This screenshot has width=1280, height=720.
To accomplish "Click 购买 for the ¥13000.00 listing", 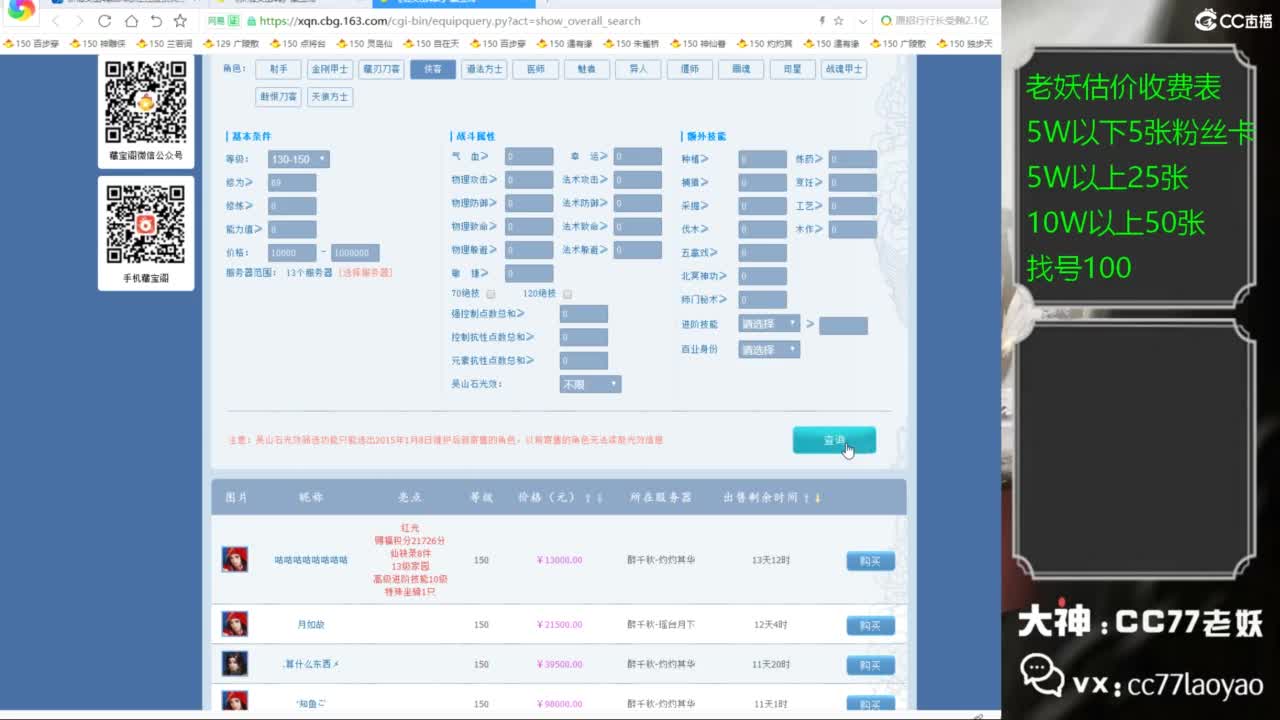I will tap(870, 561).
